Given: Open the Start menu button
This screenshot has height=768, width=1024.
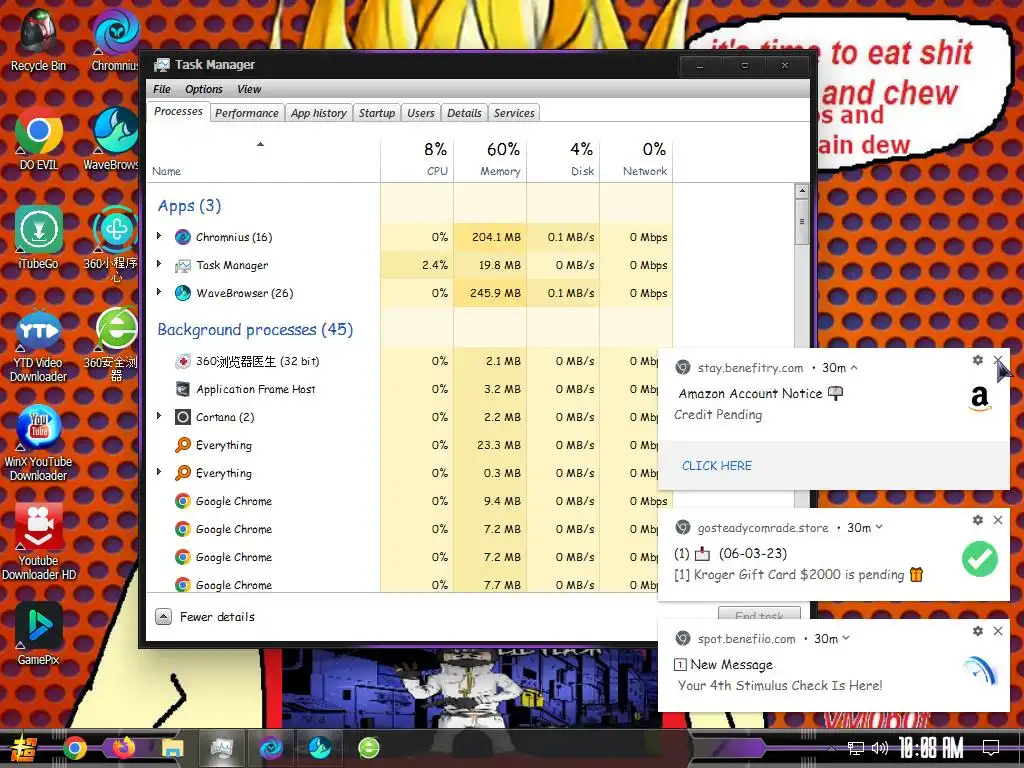Looking at the screenshot, I should coord(22,748).
